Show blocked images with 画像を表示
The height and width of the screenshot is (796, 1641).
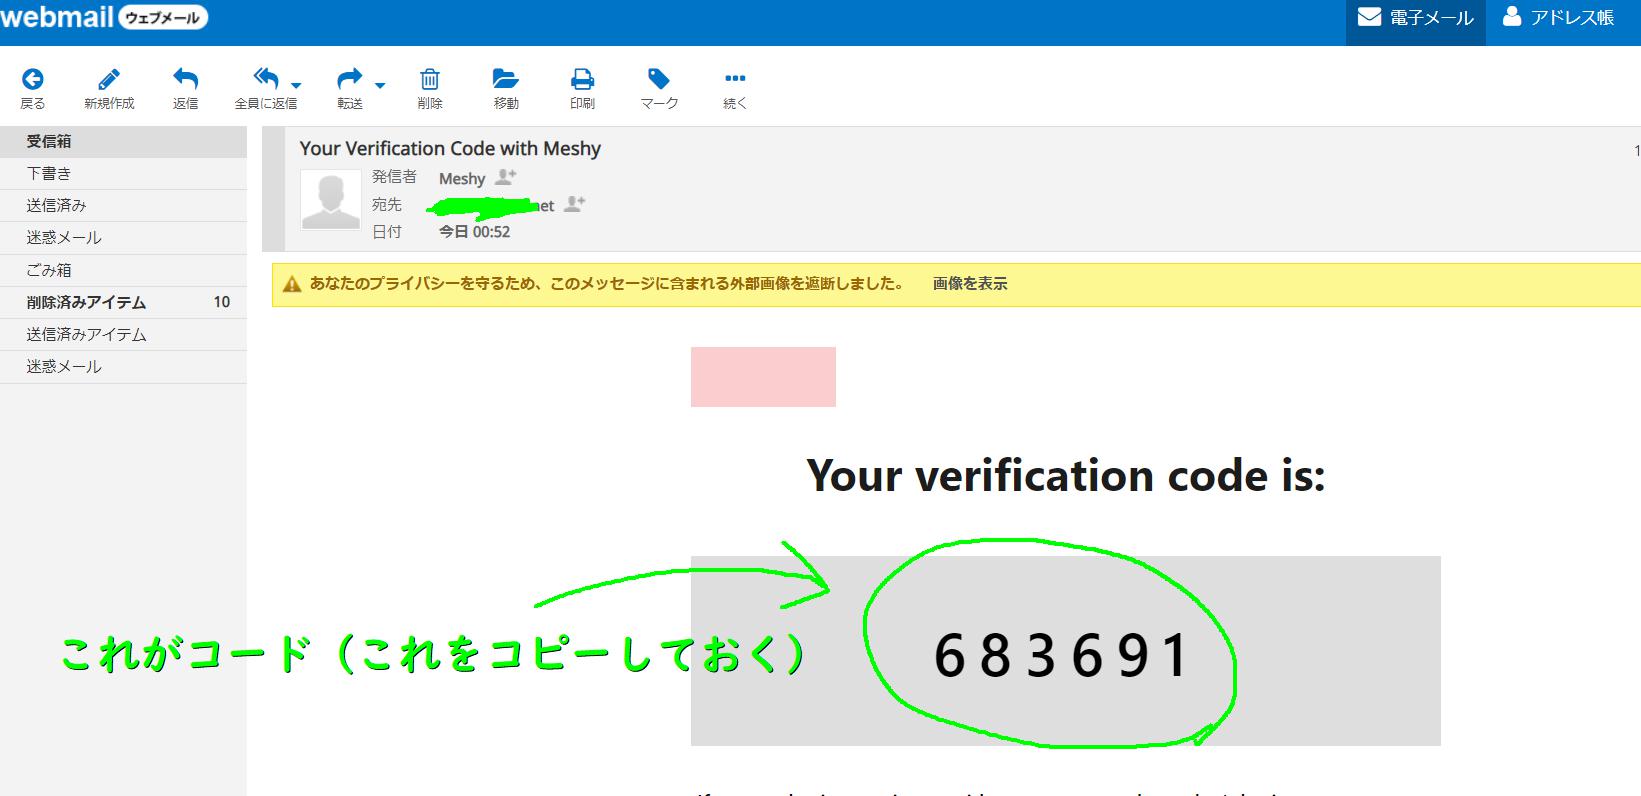[x=970, y=284]
